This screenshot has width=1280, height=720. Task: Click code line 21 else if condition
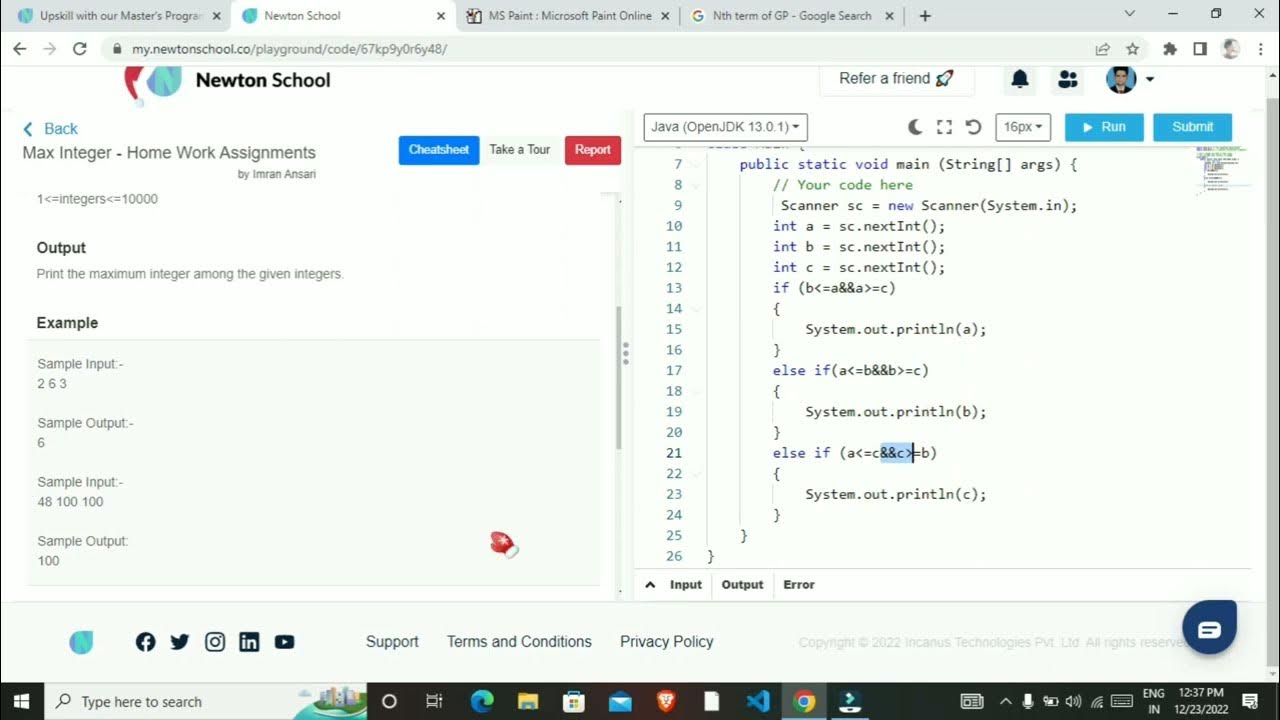click(x=854, y=453)
